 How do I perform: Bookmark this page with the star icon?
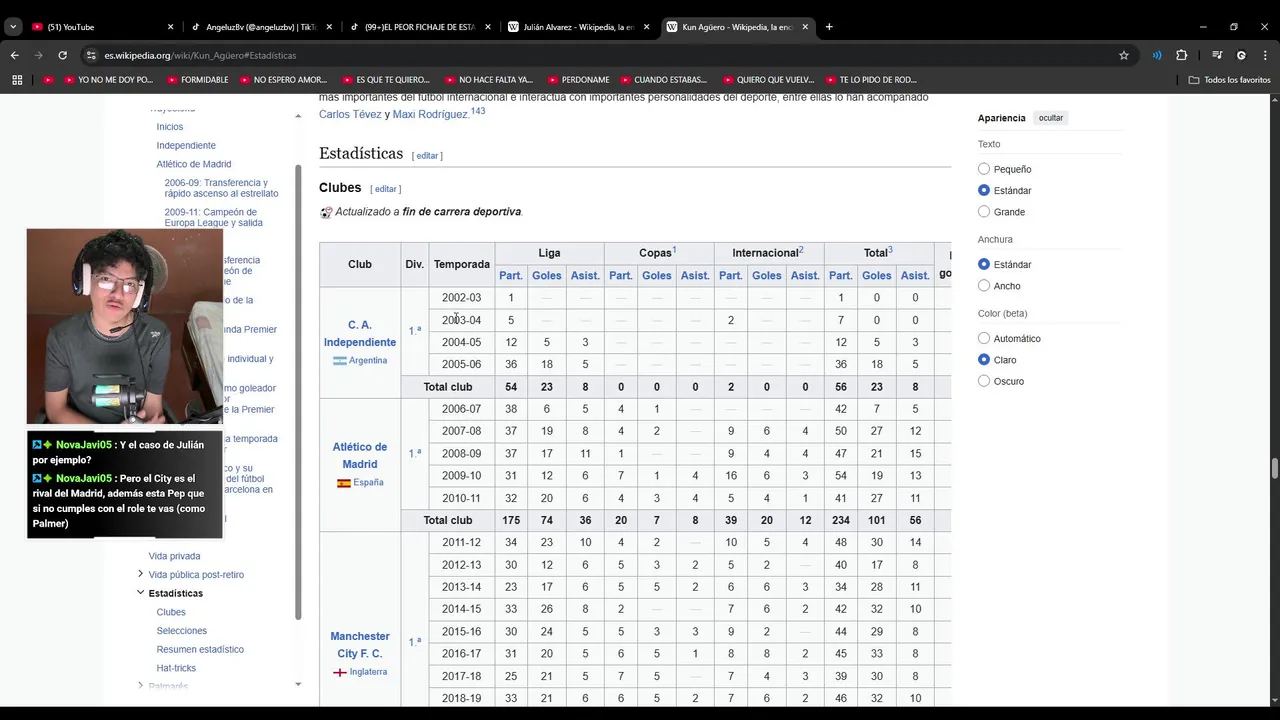[1124, 55]
